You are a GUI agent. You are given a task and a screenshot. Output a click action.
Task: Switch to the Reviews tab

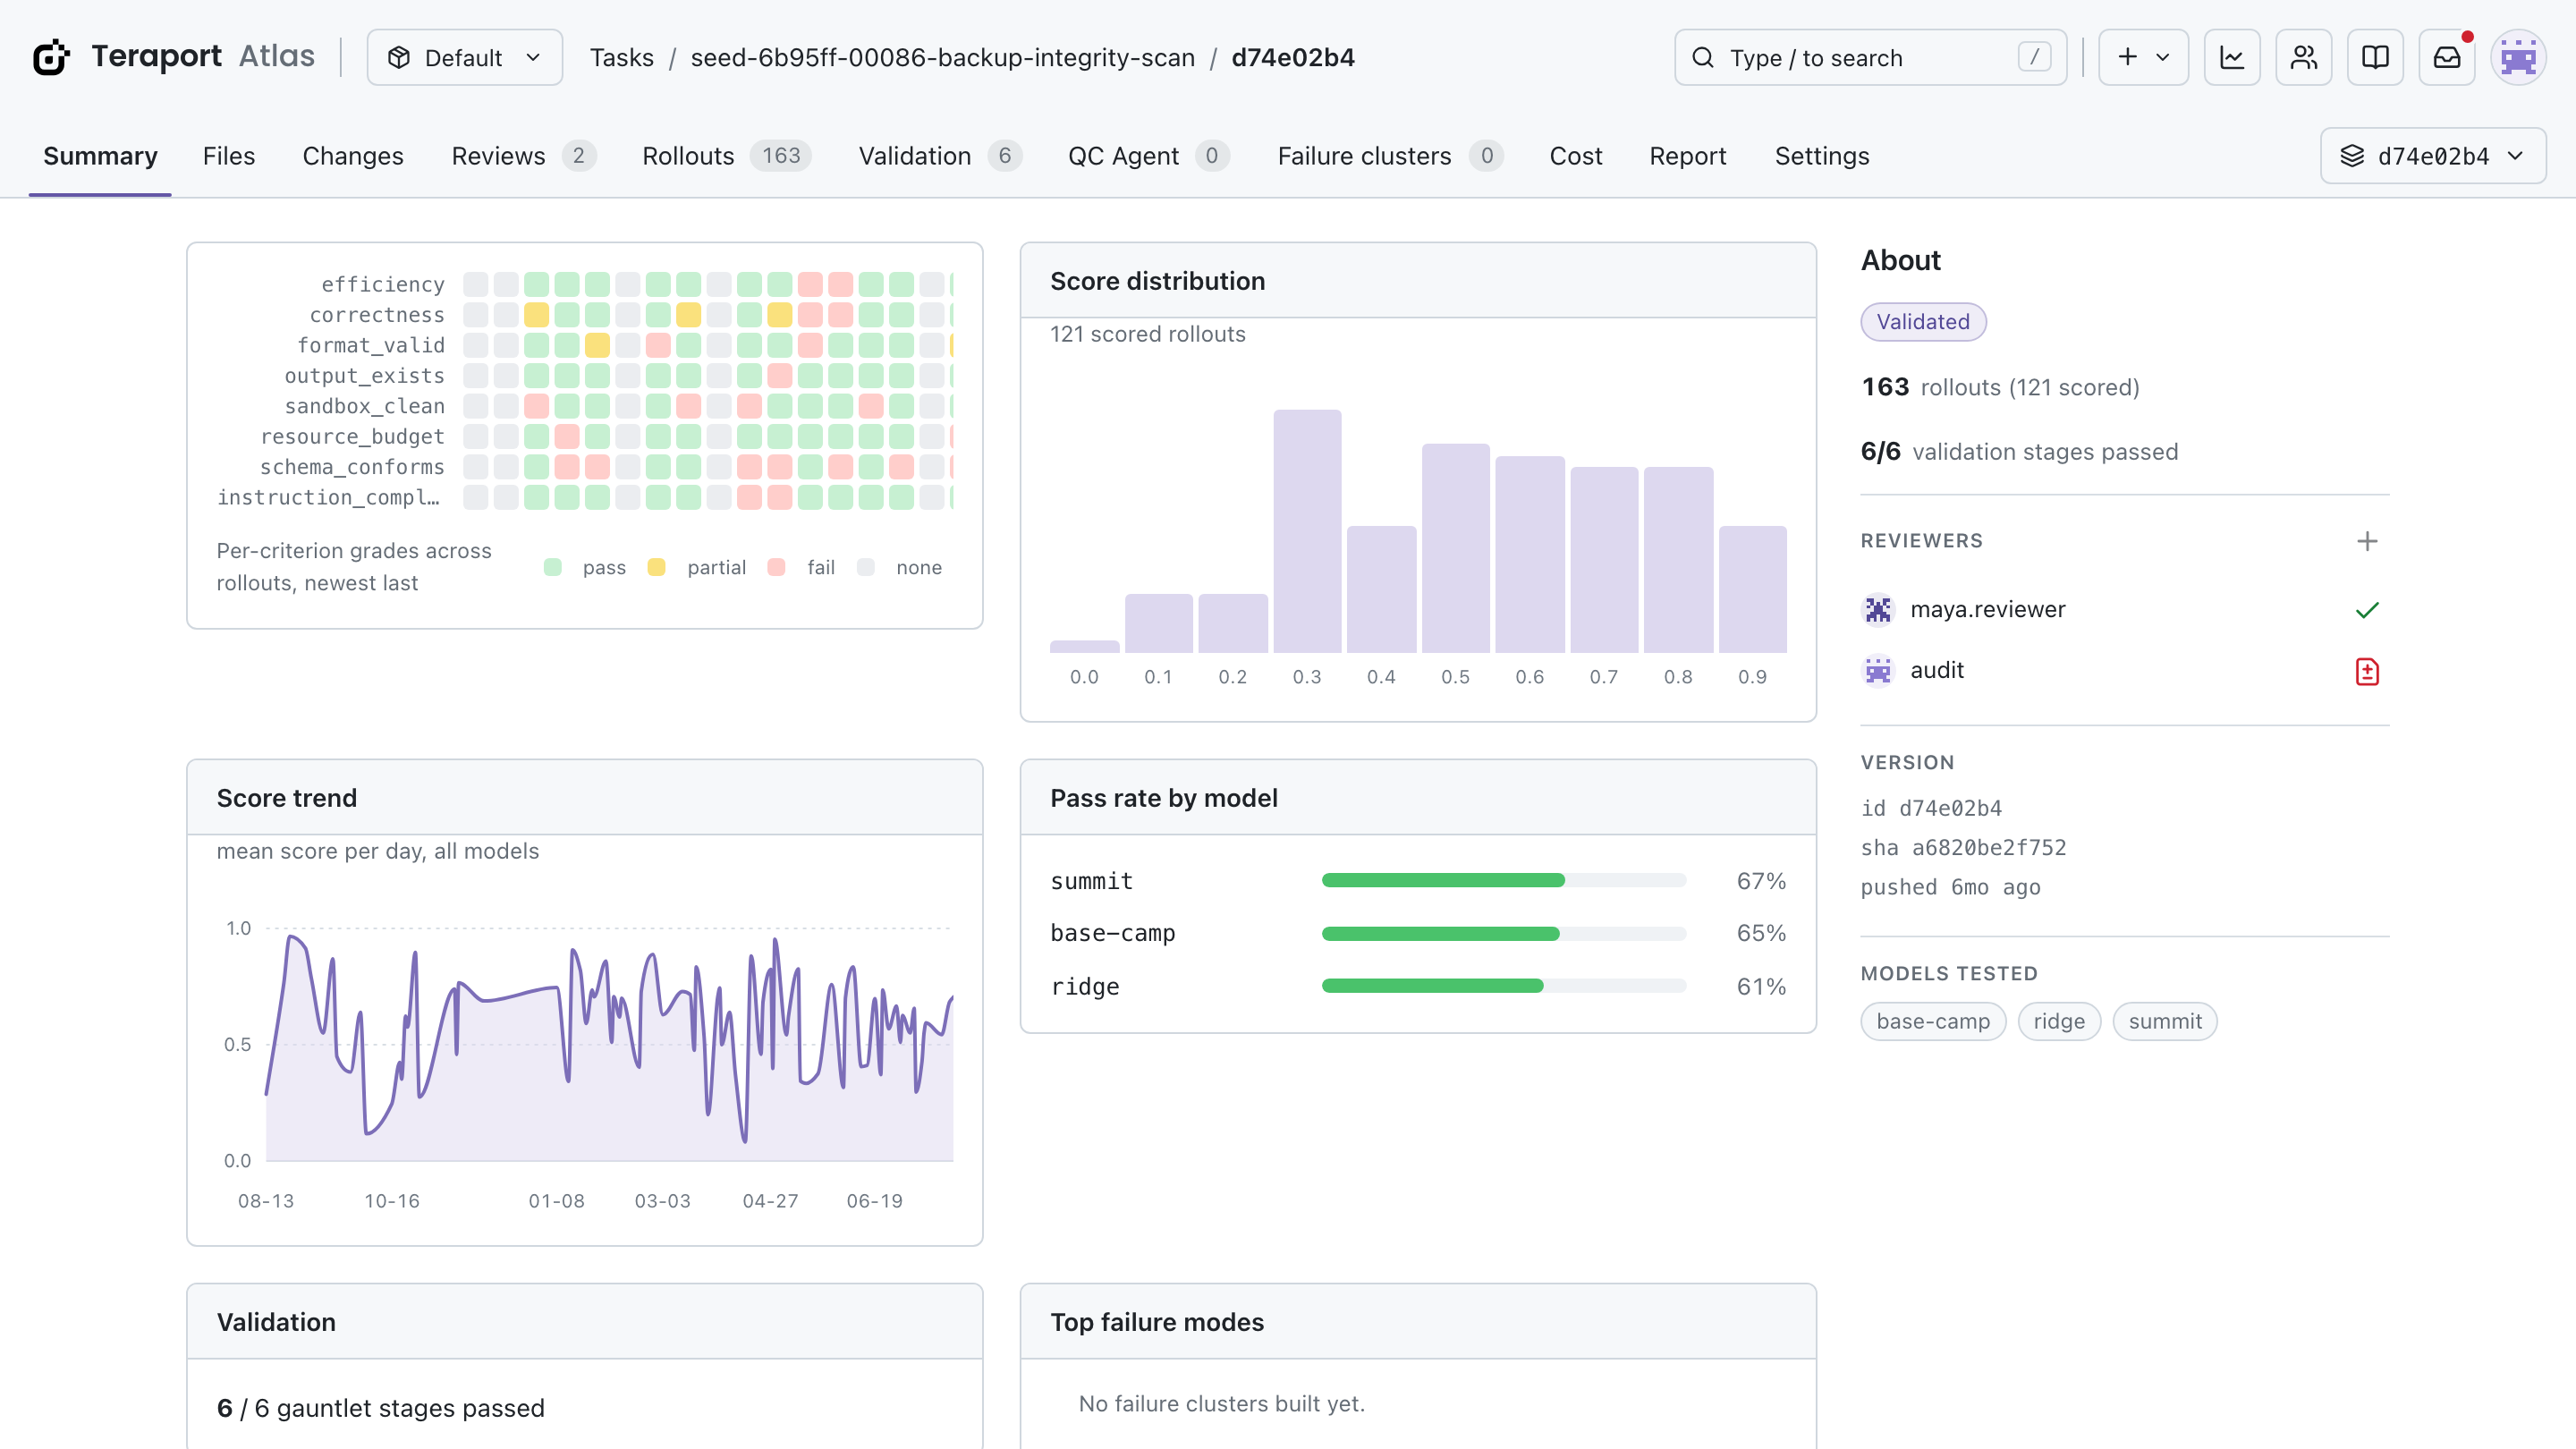(x=523, y=156)
